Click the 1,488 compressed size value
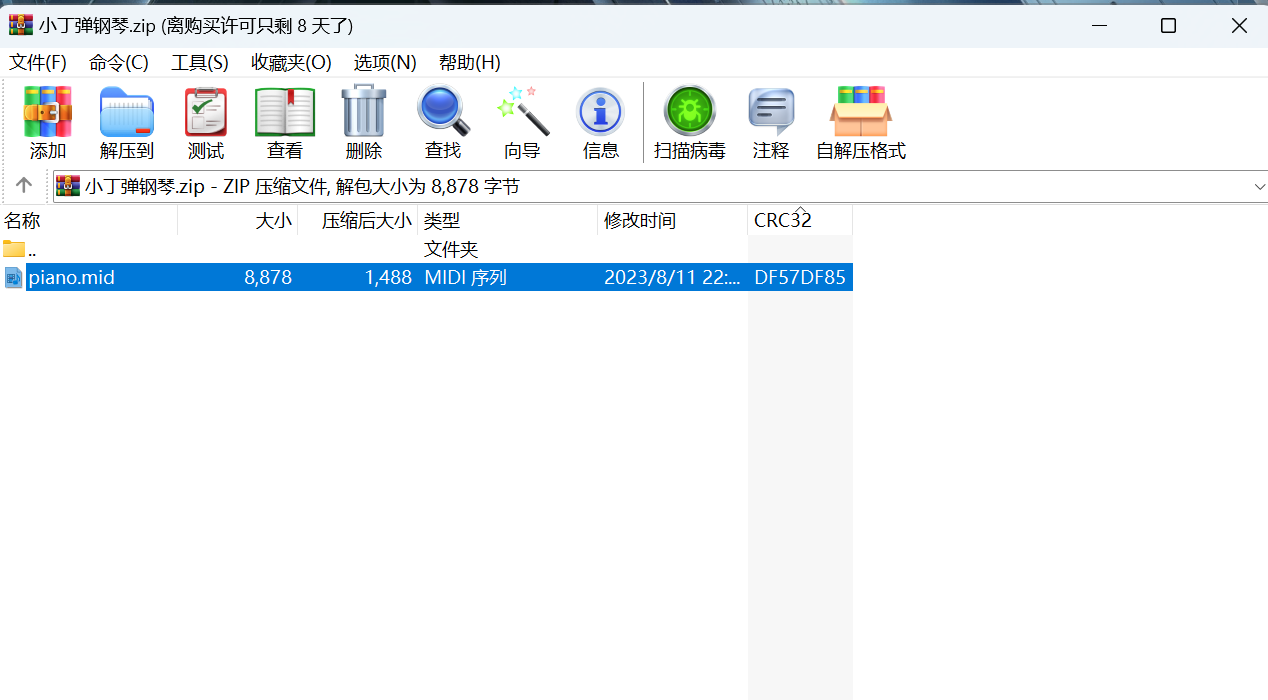The image size is (1268, 700). 388,278
